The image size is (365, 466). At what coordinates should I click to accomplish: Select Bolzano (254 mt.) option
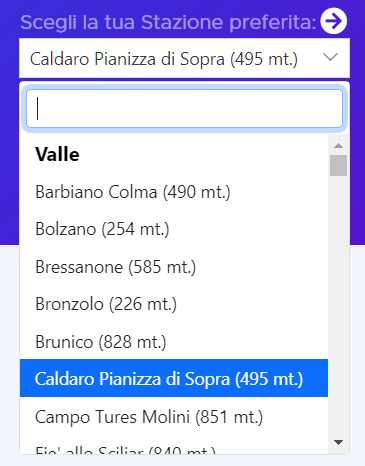coord(174,229)
